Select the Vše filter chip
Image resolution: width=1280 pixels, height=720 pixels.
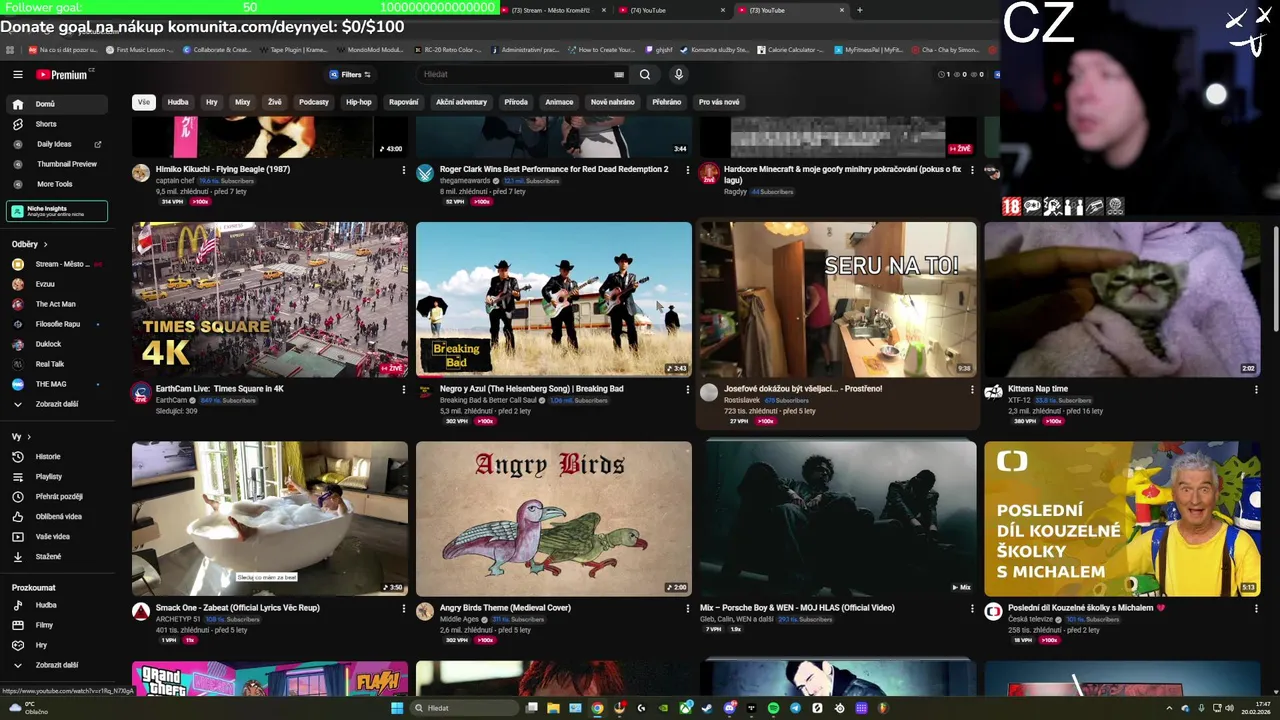tap(144, 102)
